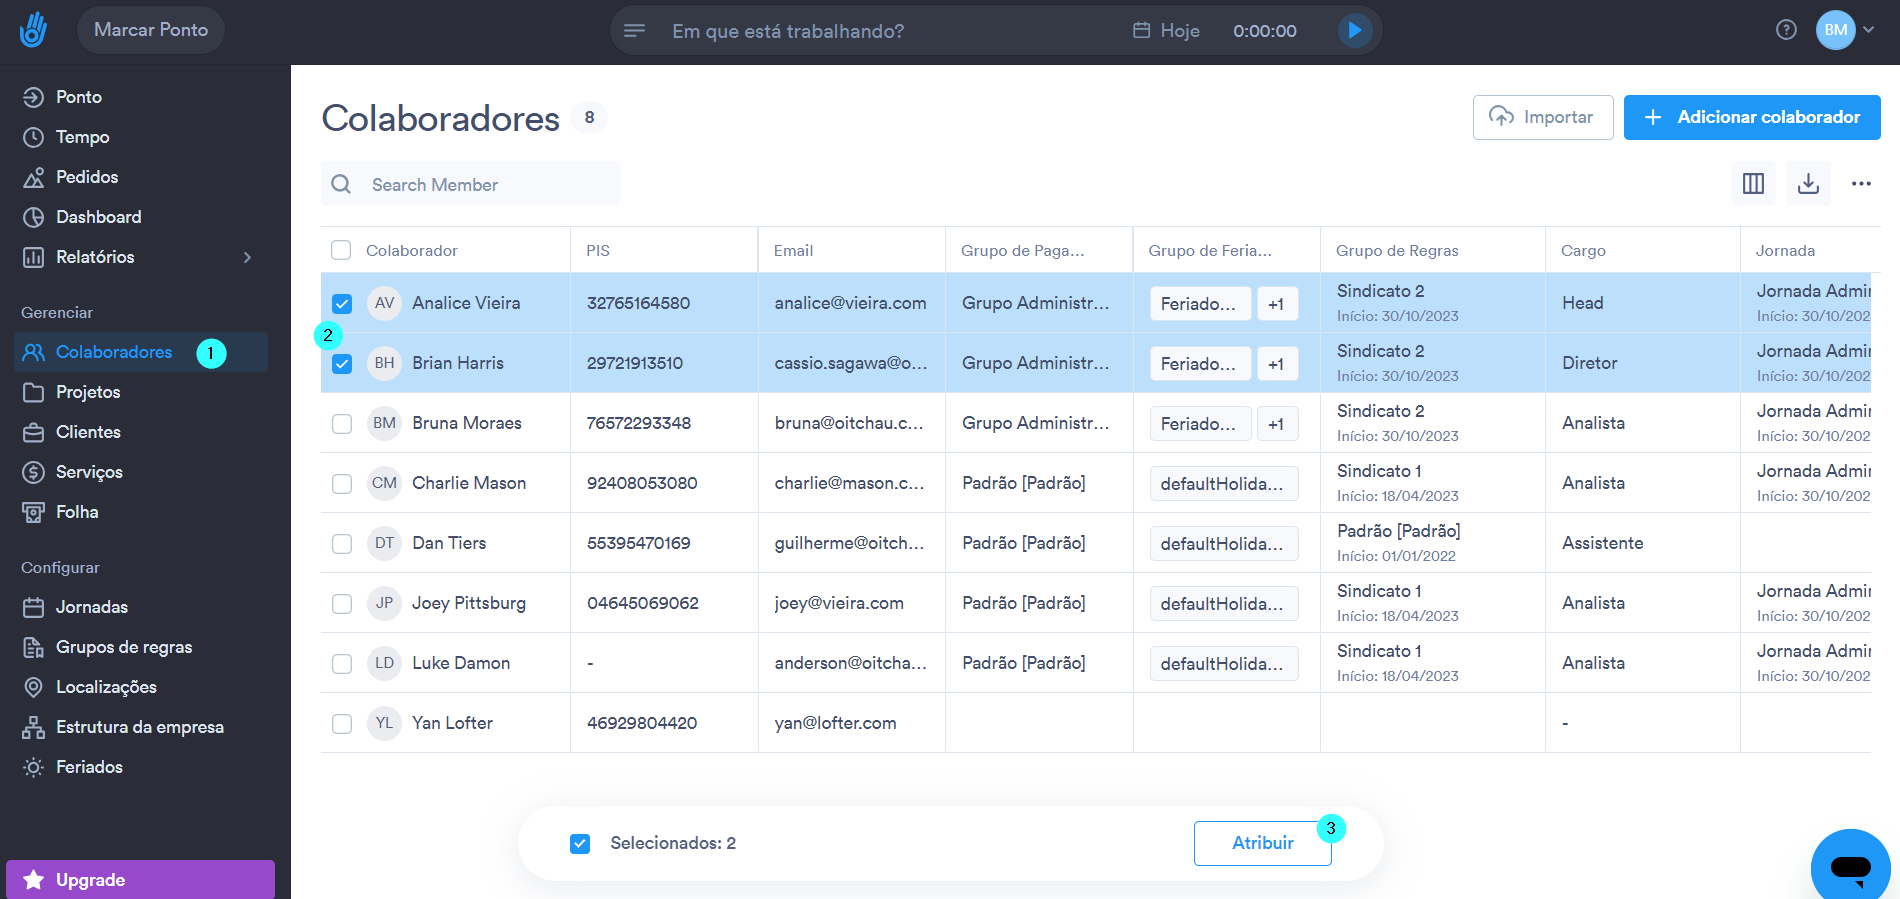Open Localizações in the sidebar
The width and height of the screenshot is (1900, 899).
coord(106,687)
